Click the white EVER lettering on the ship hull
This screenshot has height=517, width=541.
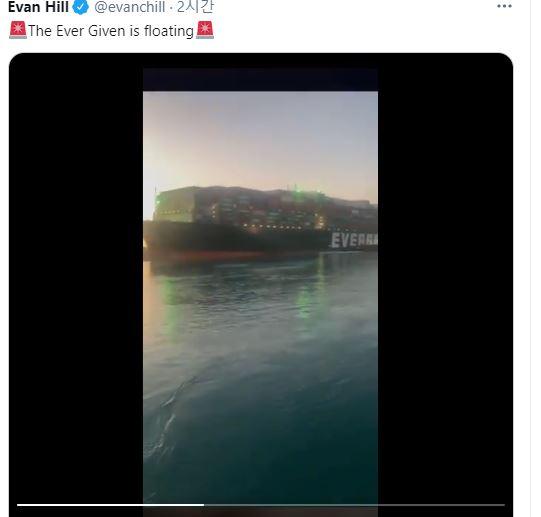coord(354,240)
